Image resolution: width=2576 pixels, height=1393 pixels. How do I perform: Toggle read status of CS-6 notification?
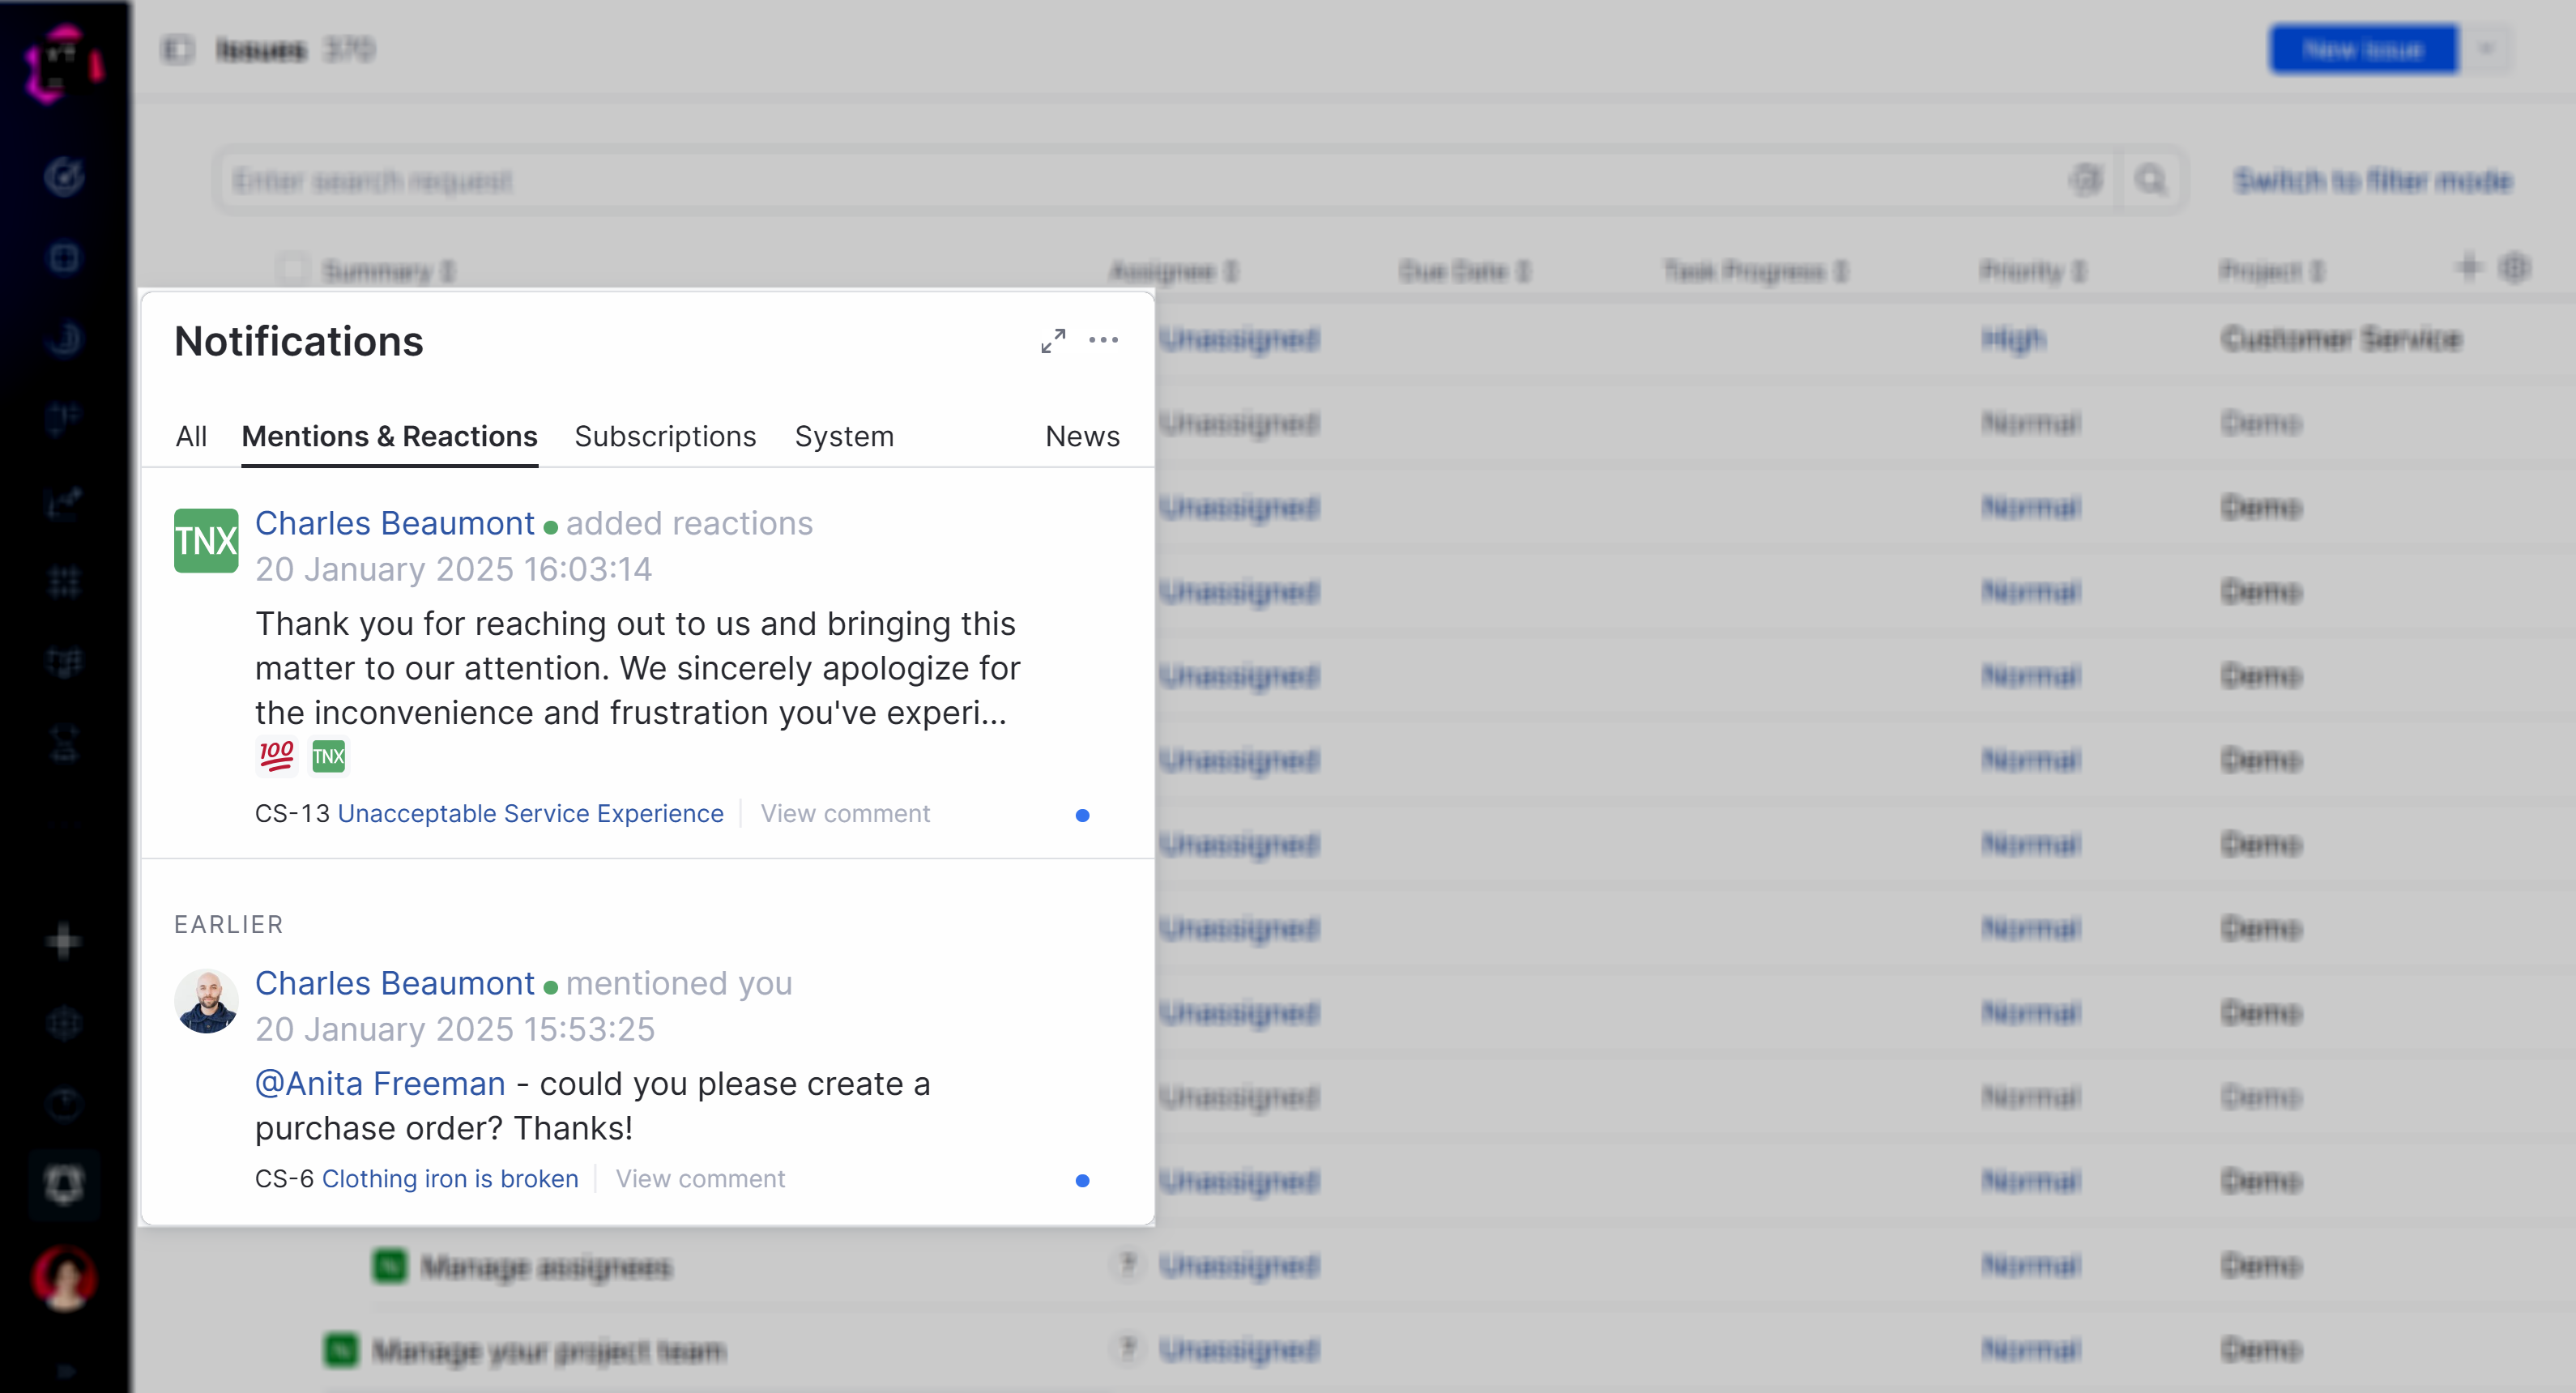[1082, 1180]
